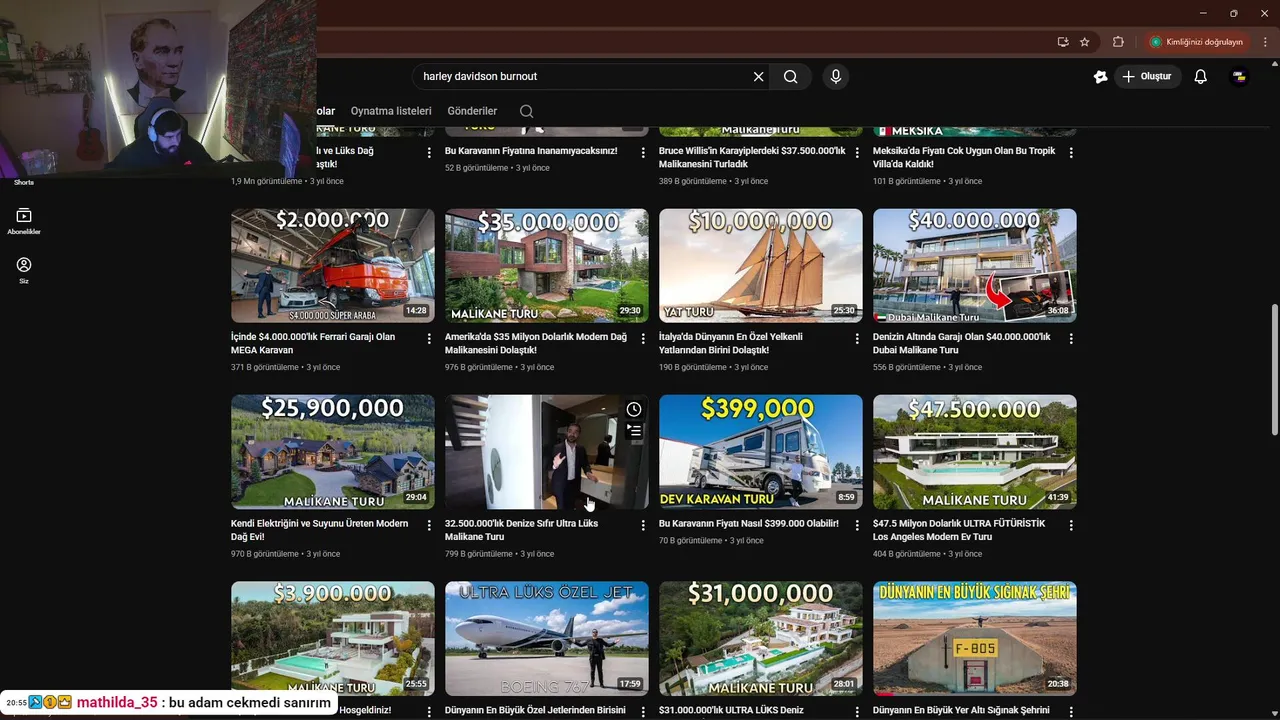
Task: Start voice search with the microphone icon
Action: (836, 76)
